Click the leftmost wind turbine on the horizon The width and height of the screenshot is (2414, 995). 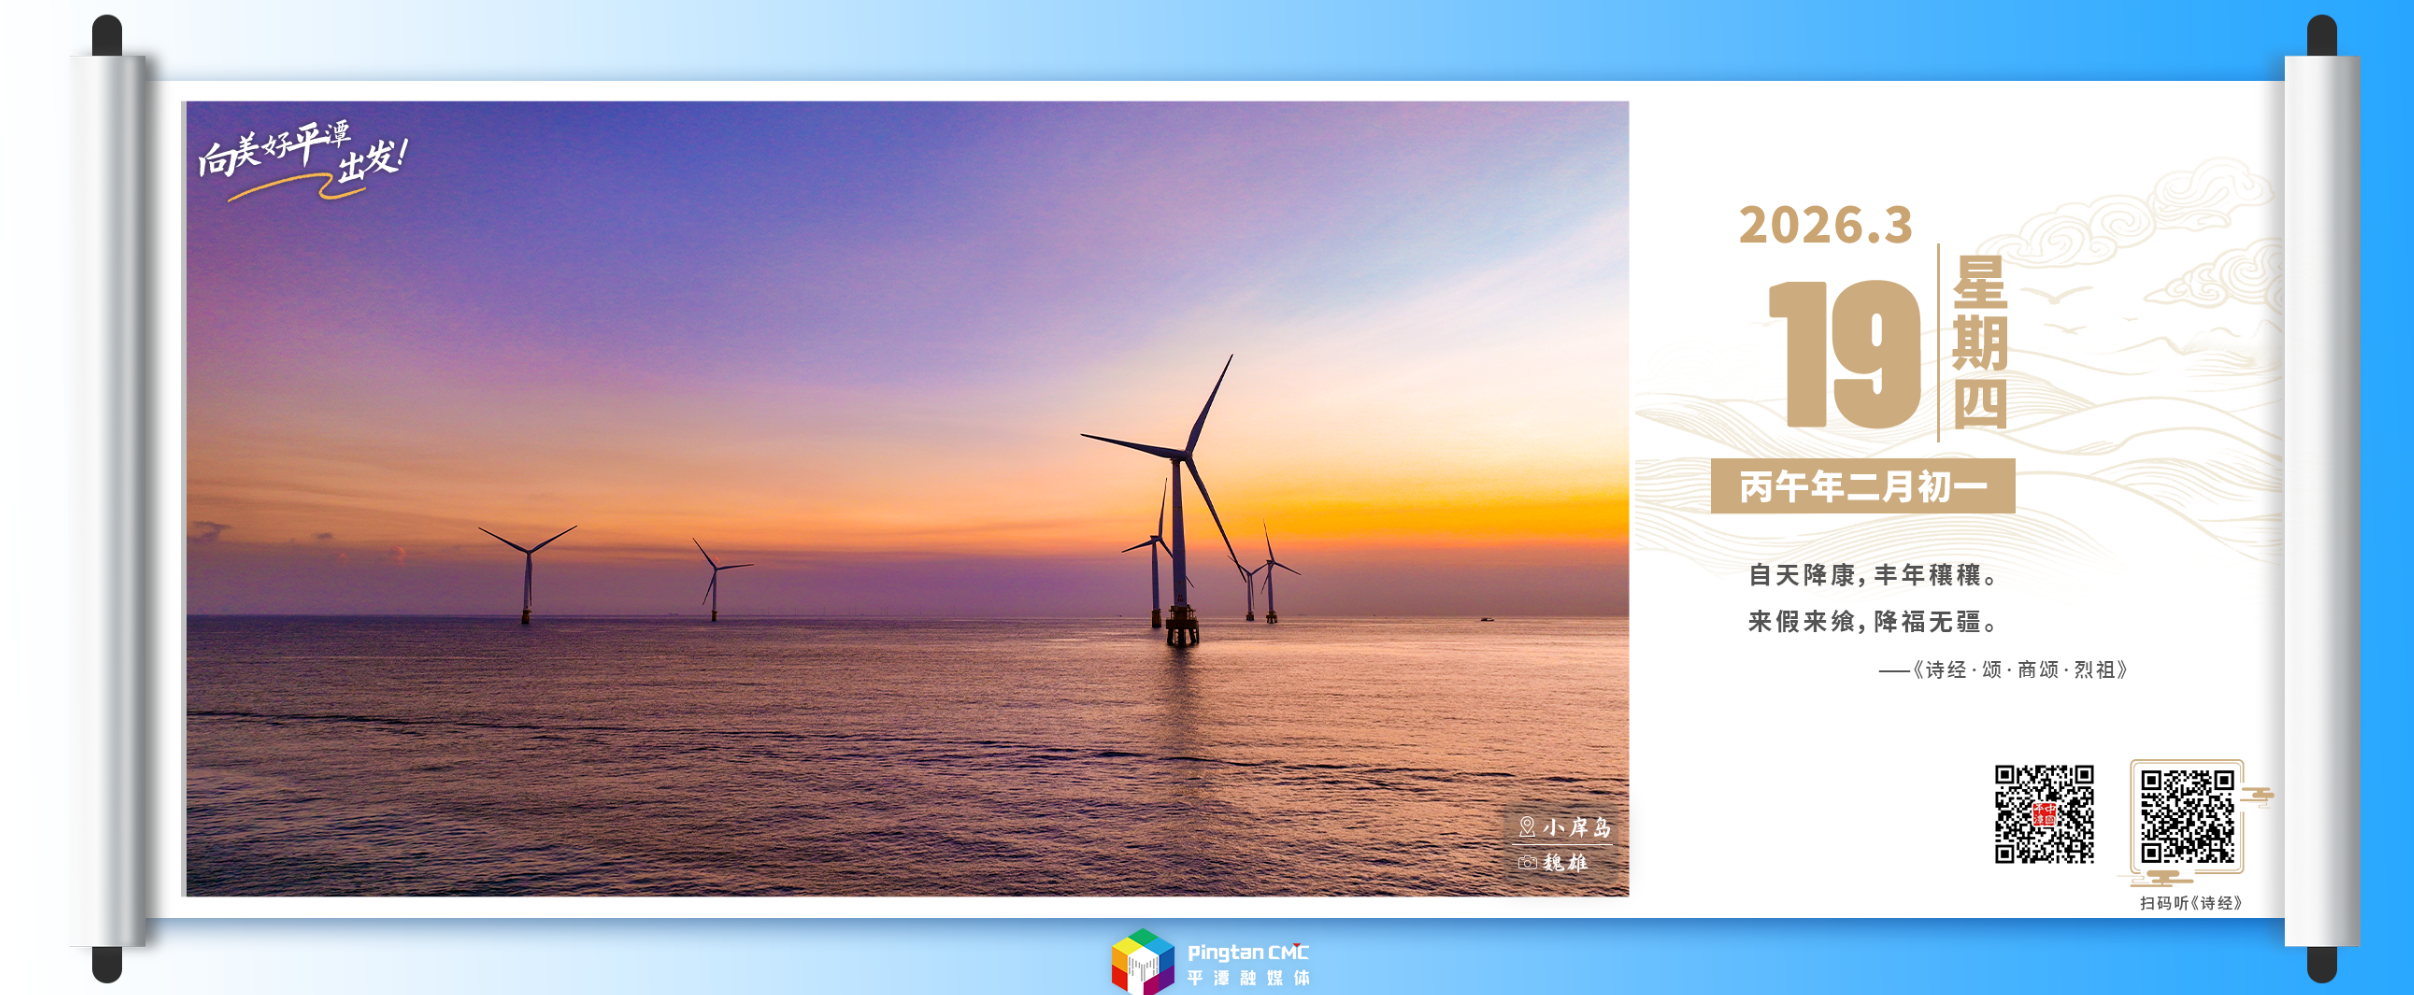(527, 570)
